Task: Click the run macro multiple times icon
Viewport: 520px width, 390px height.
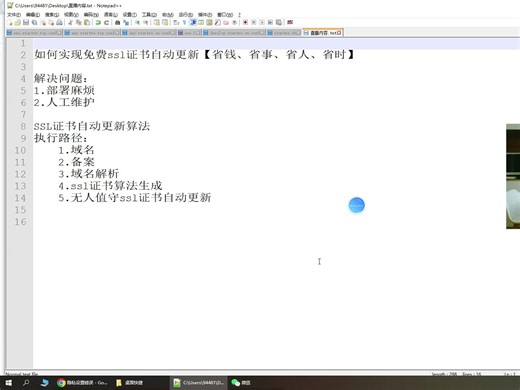Action: (x=270, y=23)
